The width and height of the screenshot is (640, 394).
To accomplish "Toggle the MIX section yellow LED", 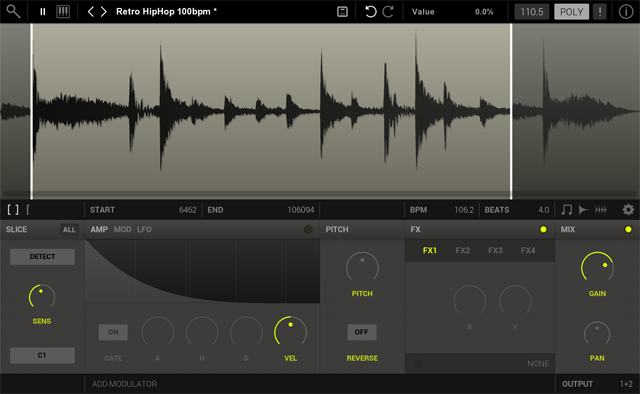I will coord(628,229).
